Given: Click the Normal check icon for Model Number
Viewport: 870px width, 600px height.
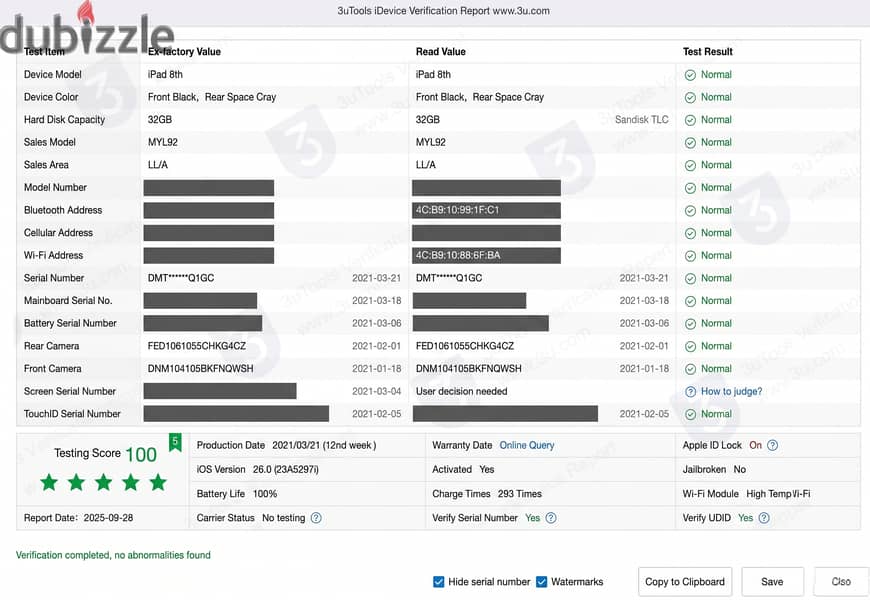Looking at the screenshot, I should click(690, 188).
